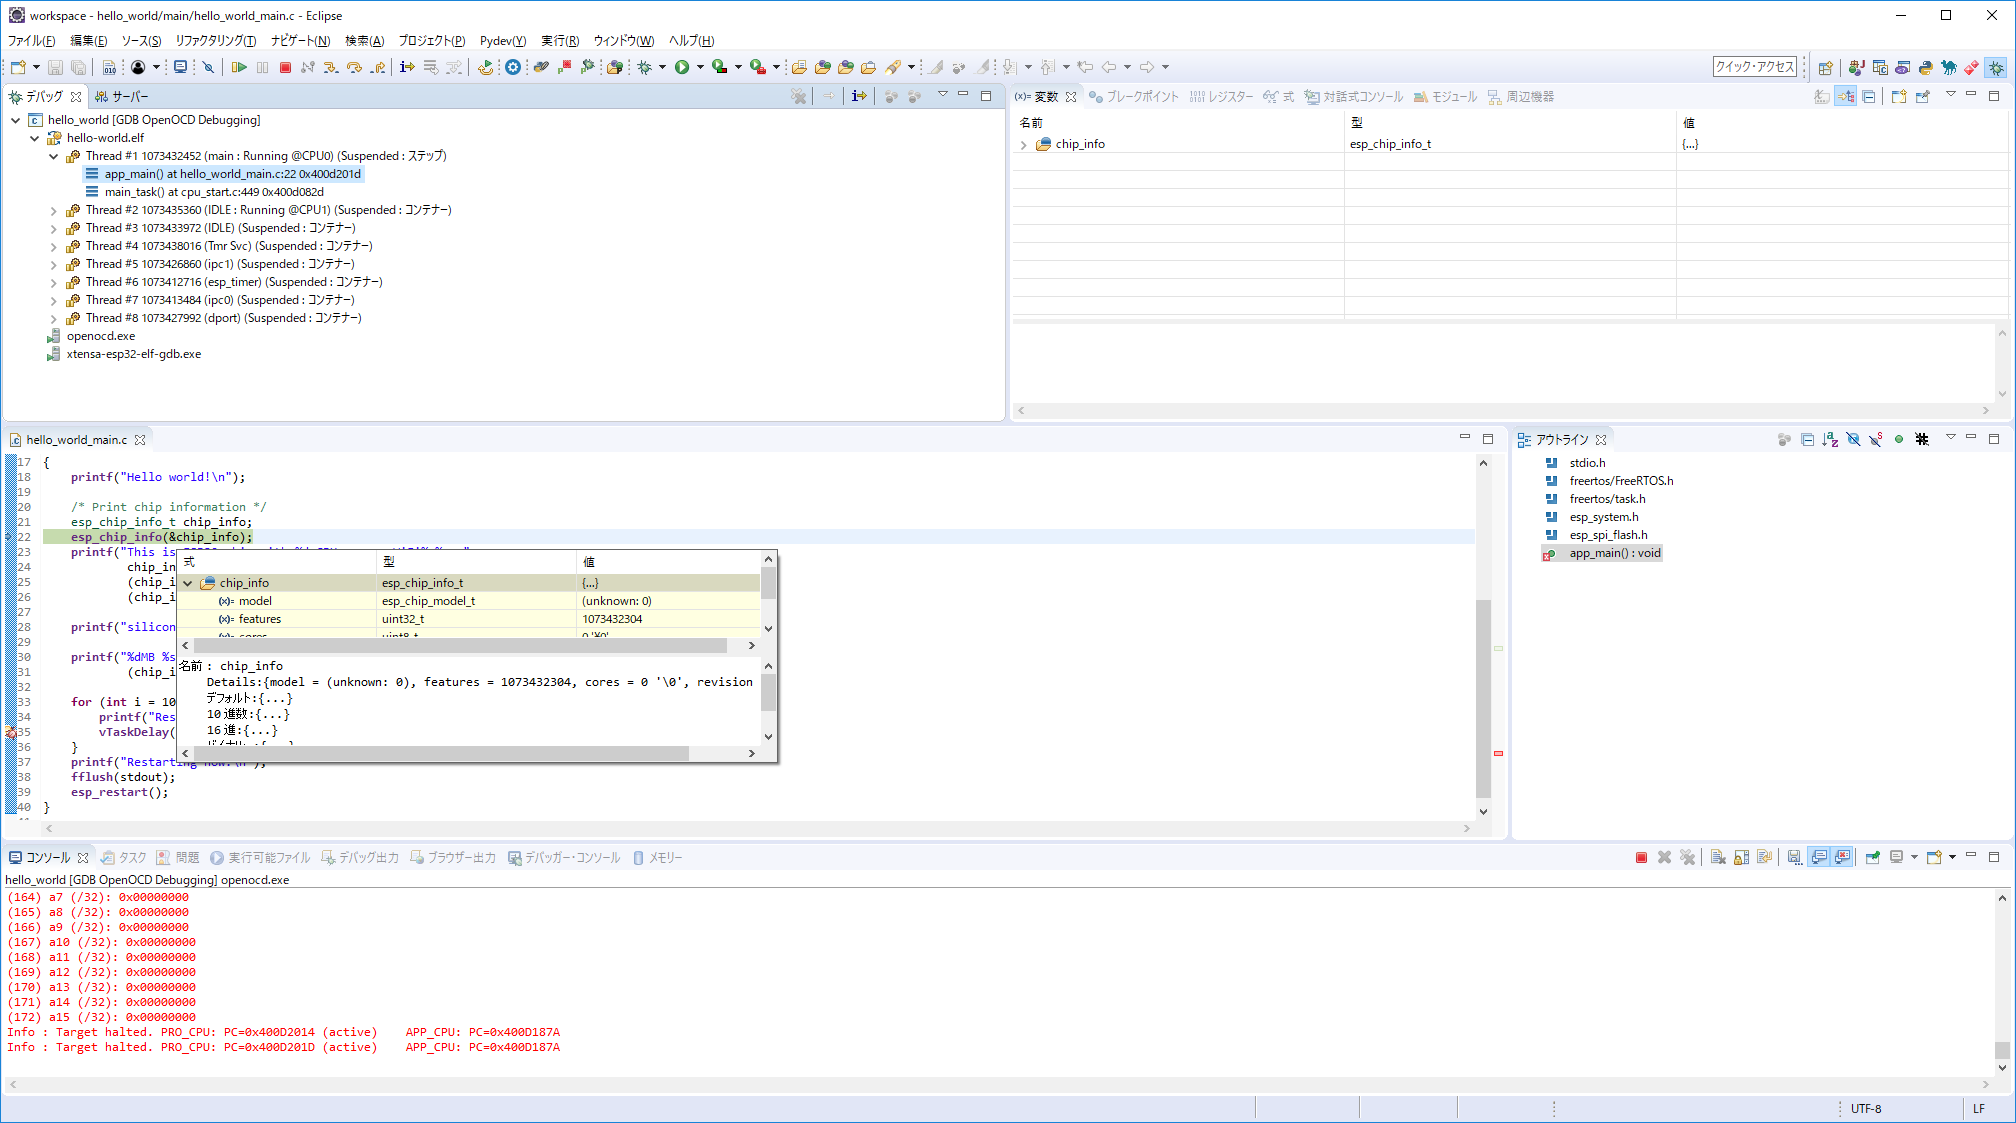Expand Thread #4 Tmr Svc node
The image size is (2016, 1123).
[x=54, y=246]
